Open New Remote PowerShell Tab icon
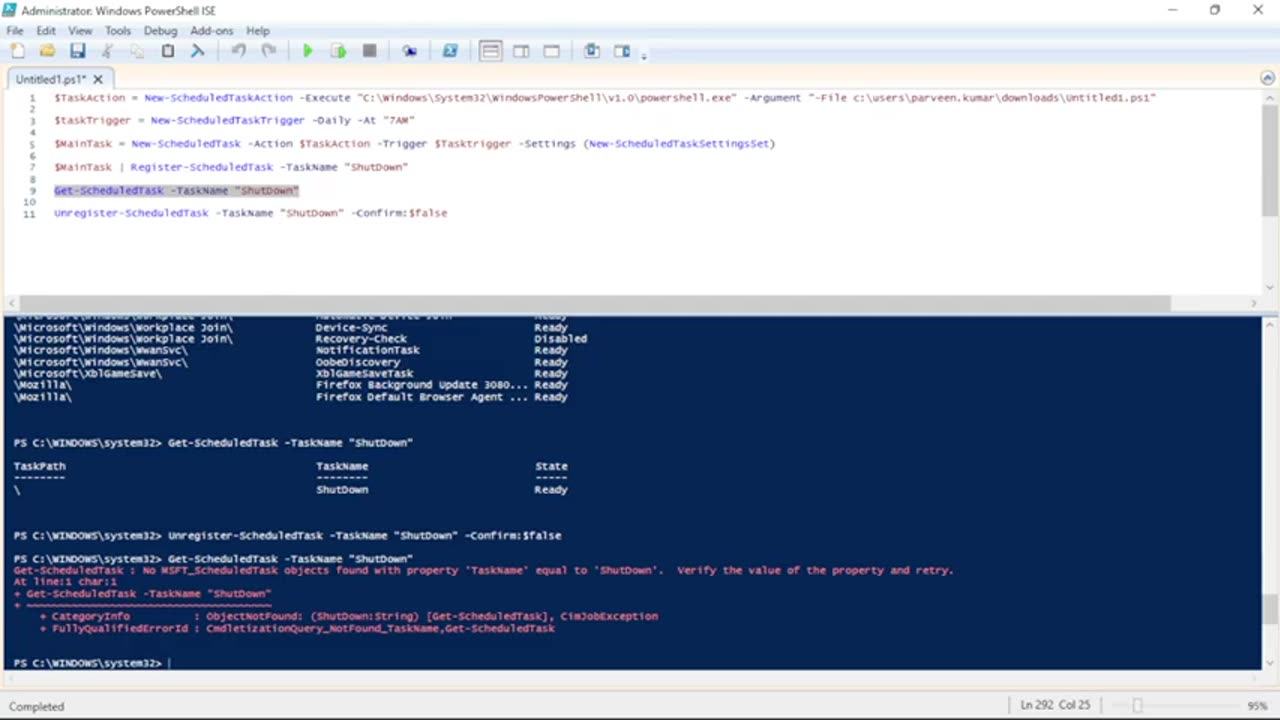 (x=409, y=51)
